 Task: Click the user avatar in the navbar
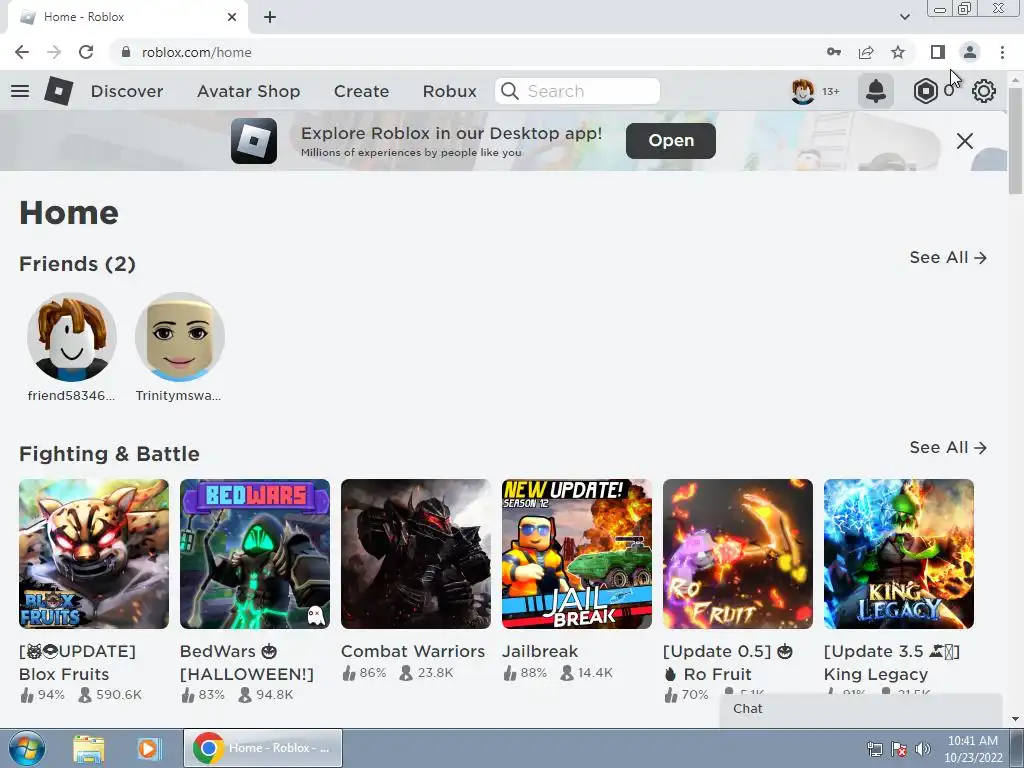point(803,91)
